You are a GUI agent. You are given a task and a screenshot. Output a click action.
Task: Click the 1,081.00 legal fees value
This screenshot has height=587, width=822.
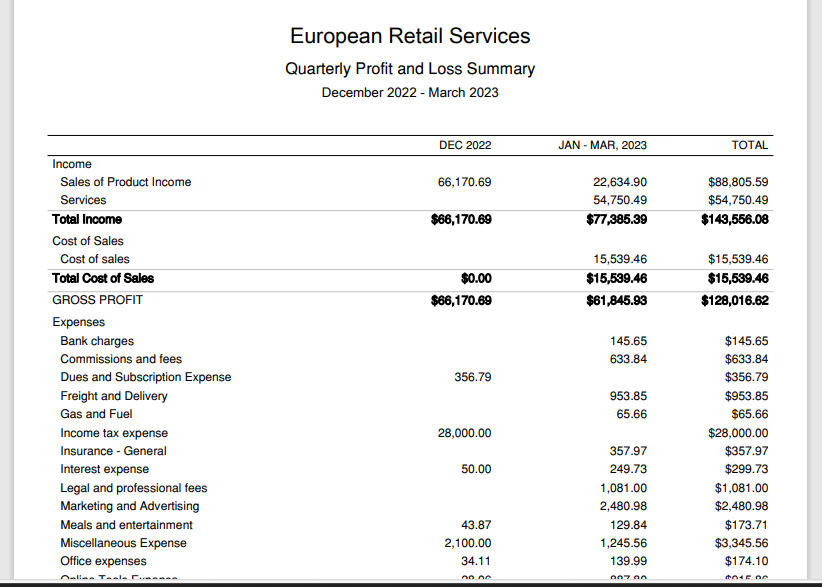(x=624, y=488)
